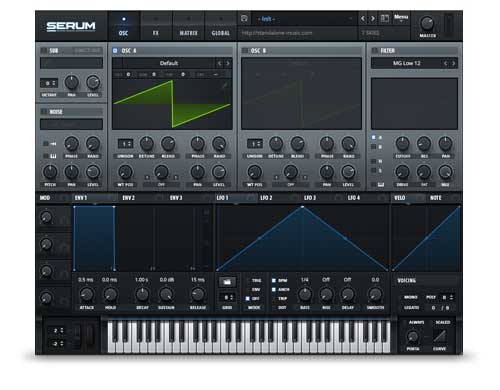Click the save preset disk icon
The width and height of the screenshot is (500, 390).
point(244,19)
